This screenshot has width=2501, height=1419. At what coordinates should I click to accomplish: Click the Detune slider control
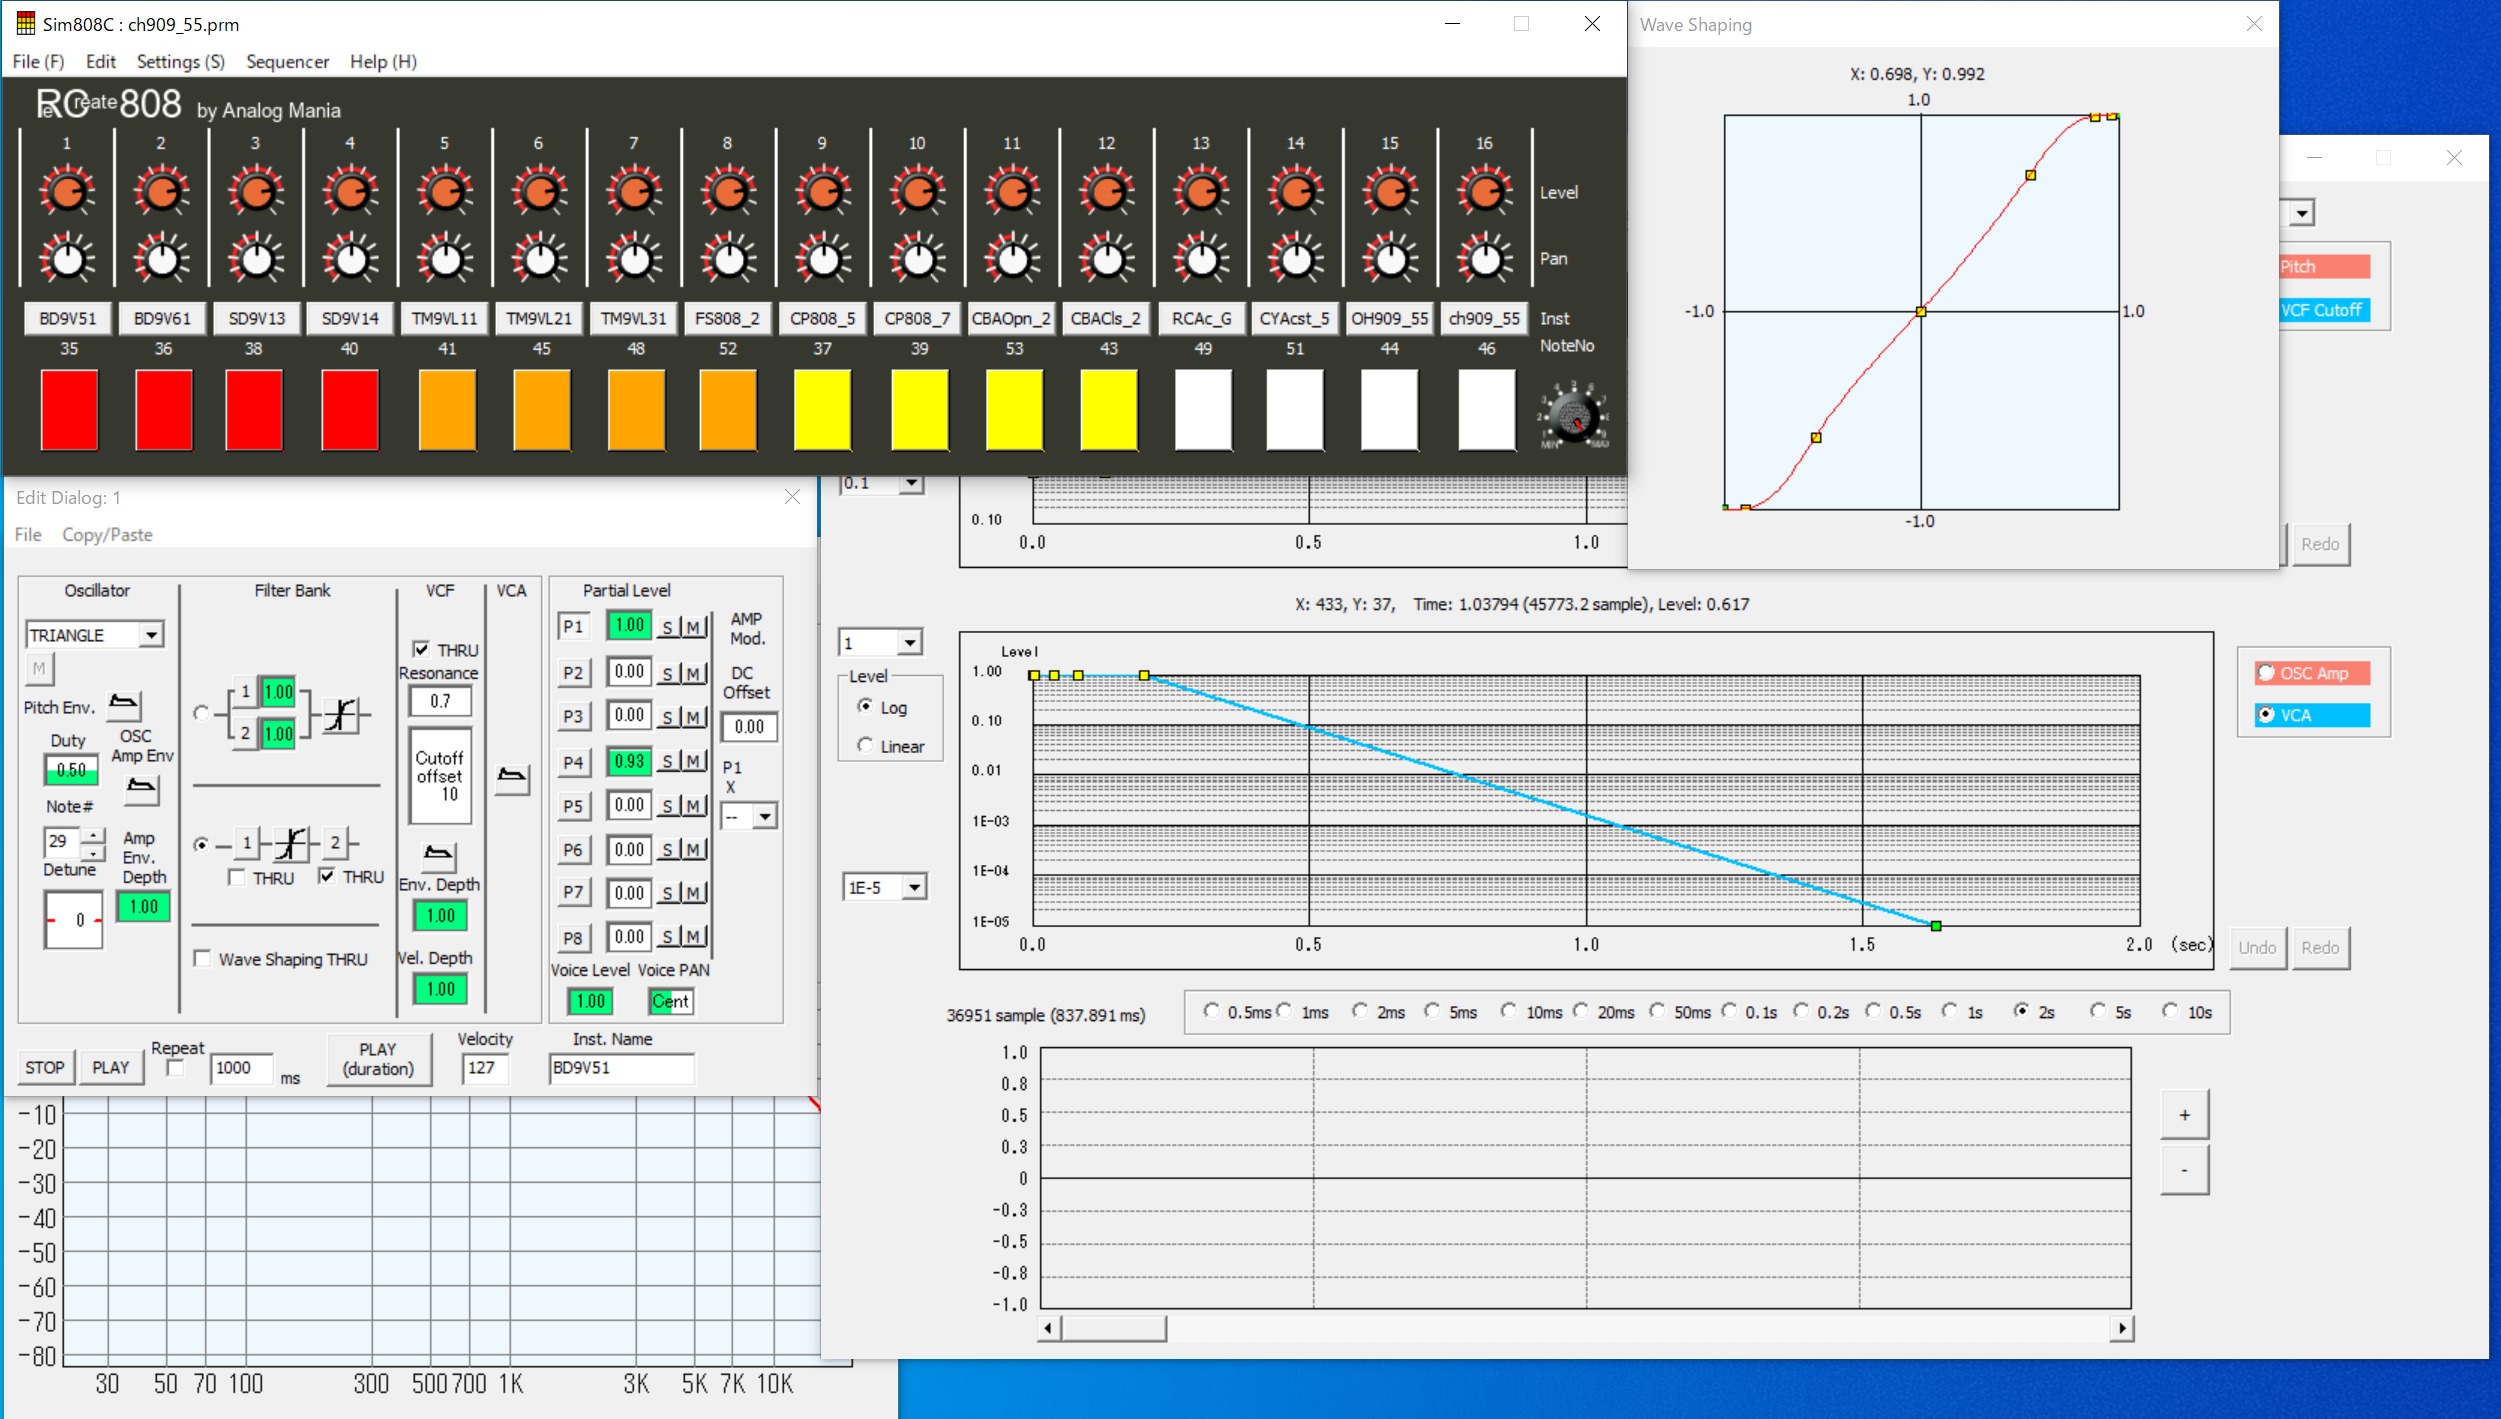[72, 920]
